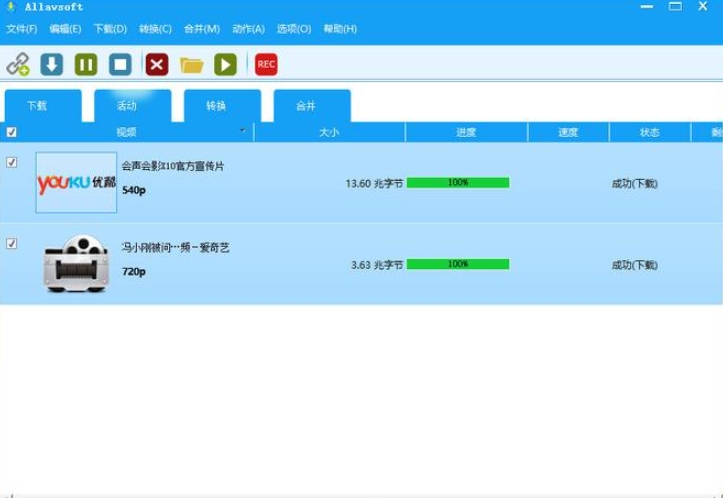Click the title 冯小刚被问…频－爱奇艺
This screenshot has height=498, width=723.
tap(176, 248)
